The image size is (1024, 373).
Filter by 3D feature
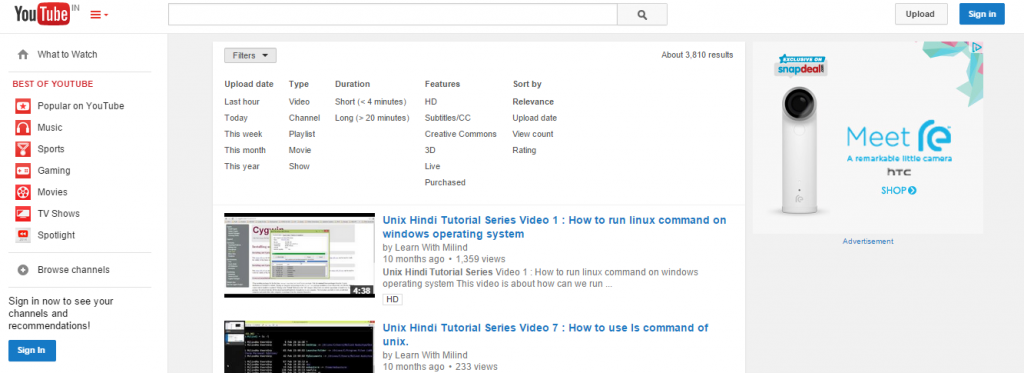(x=430, y=150)
